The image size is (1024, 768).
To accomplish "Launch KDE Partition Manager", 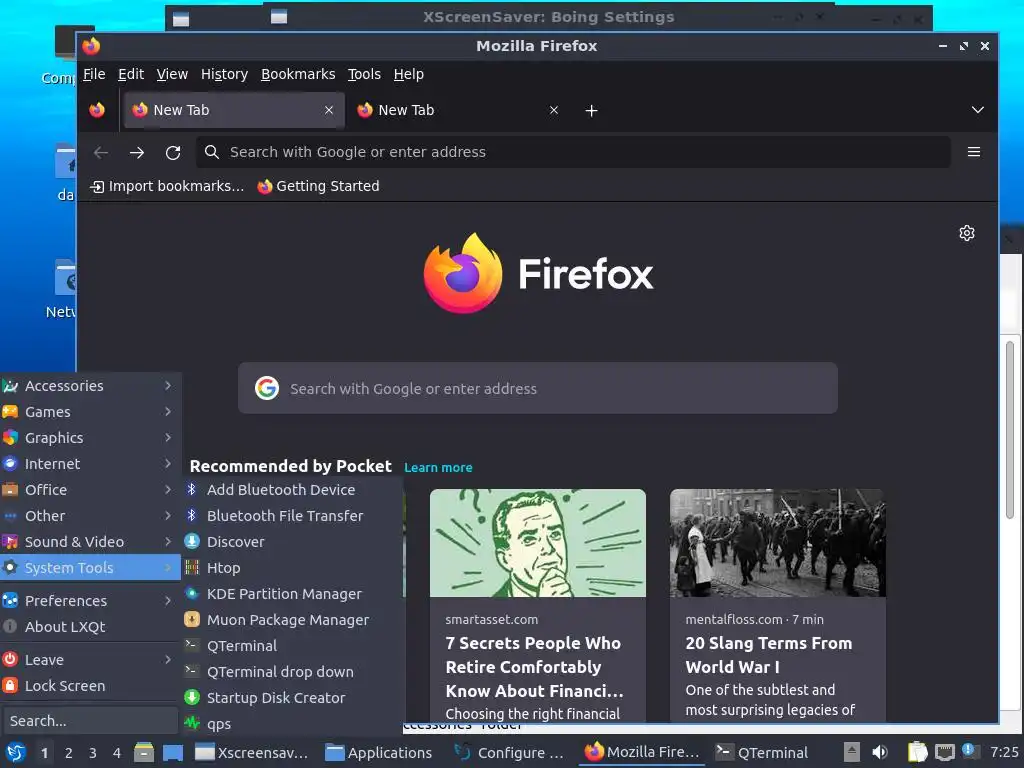I will 293,594.
